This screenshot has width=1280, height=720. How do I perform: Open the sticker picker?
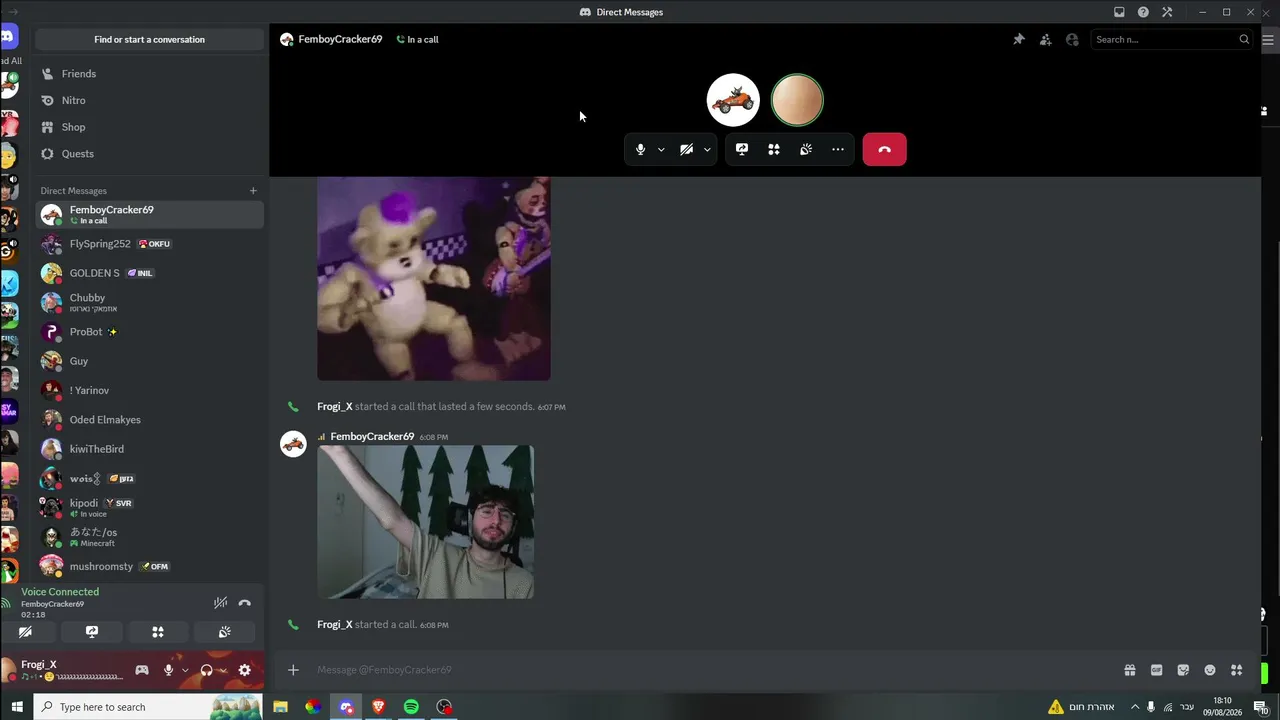point(1183,670)
